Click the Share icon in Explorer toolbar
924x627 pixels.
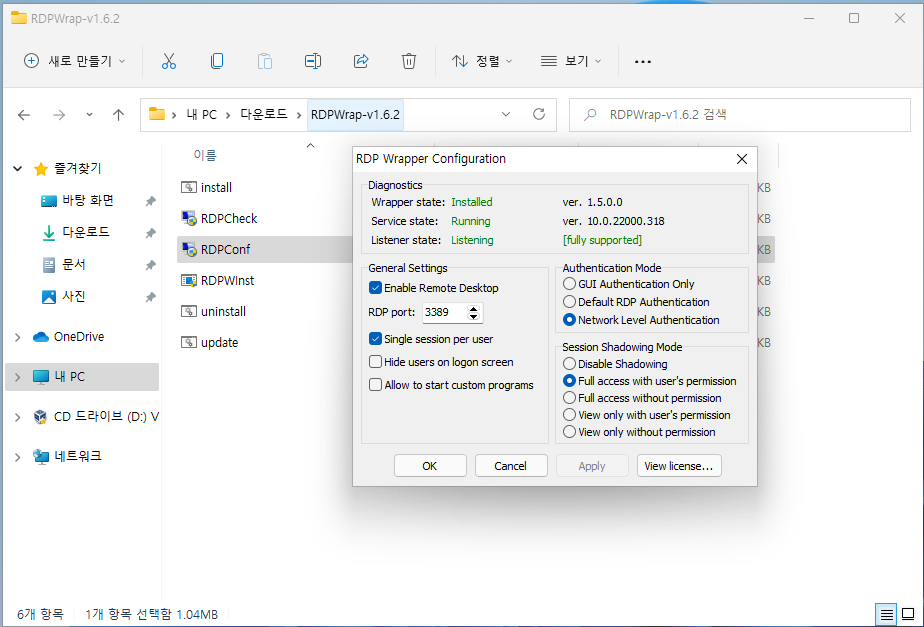click(361, 61)
